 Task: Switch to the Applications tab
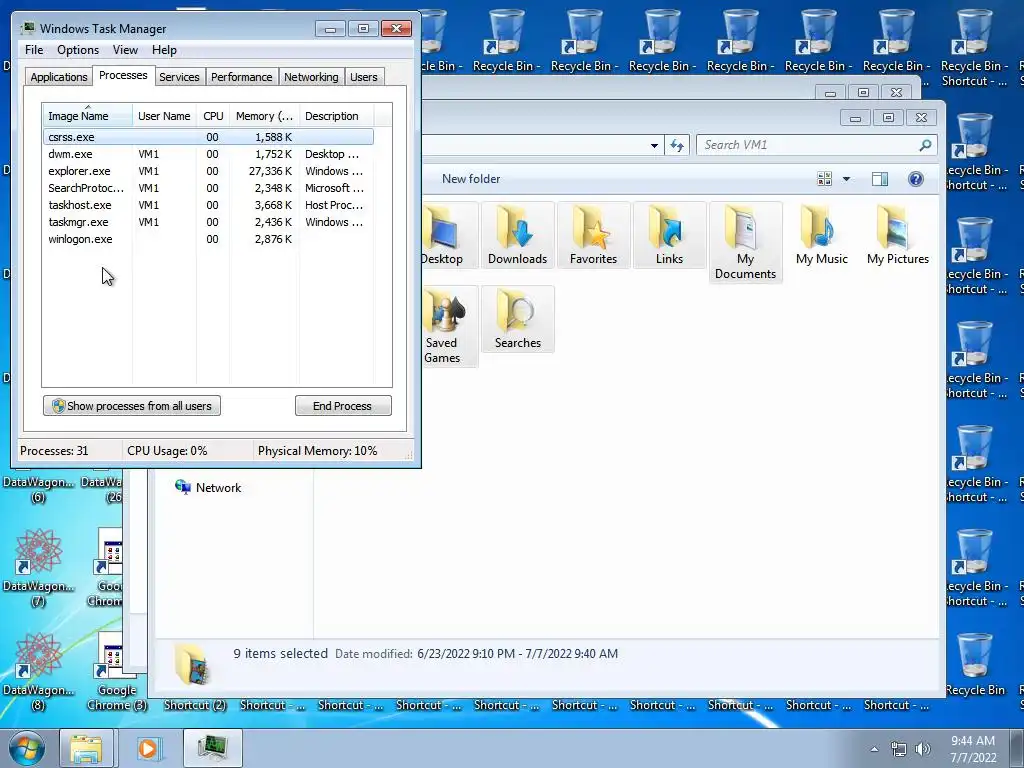pyautogui.click(x=59, y=77)
